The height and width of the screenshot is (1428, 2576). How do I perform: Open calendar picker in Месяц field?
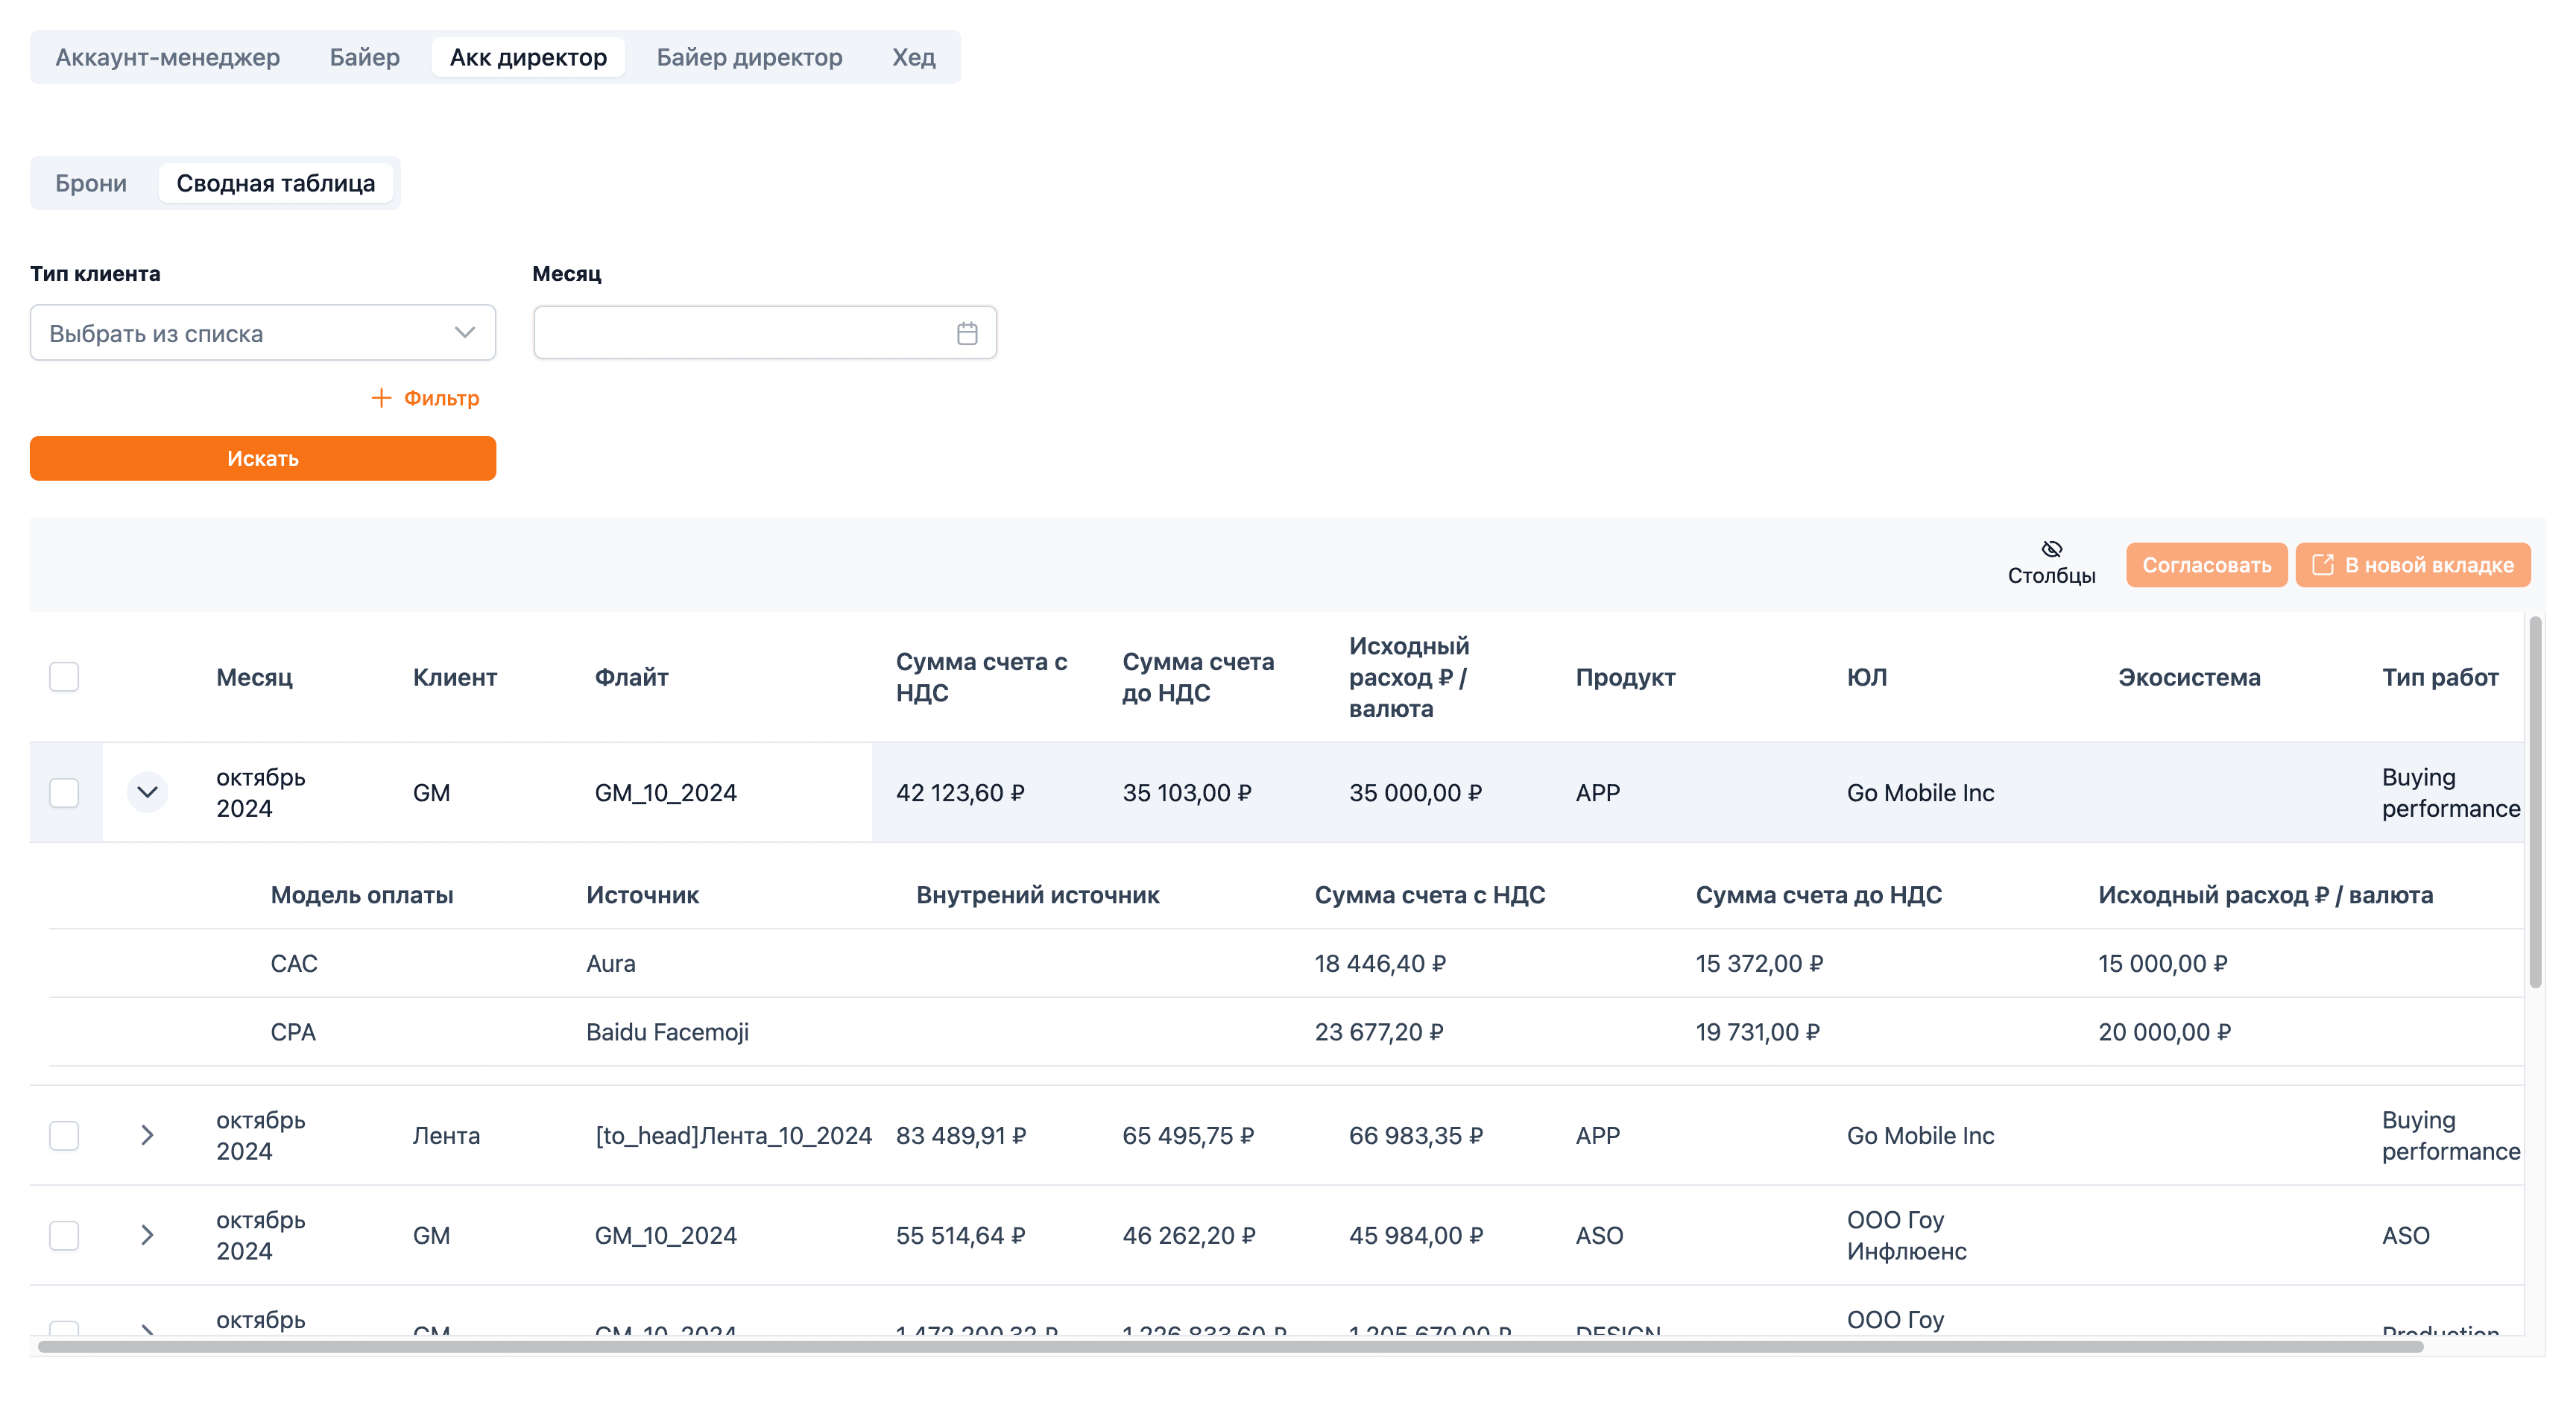[x=966, y=333]
